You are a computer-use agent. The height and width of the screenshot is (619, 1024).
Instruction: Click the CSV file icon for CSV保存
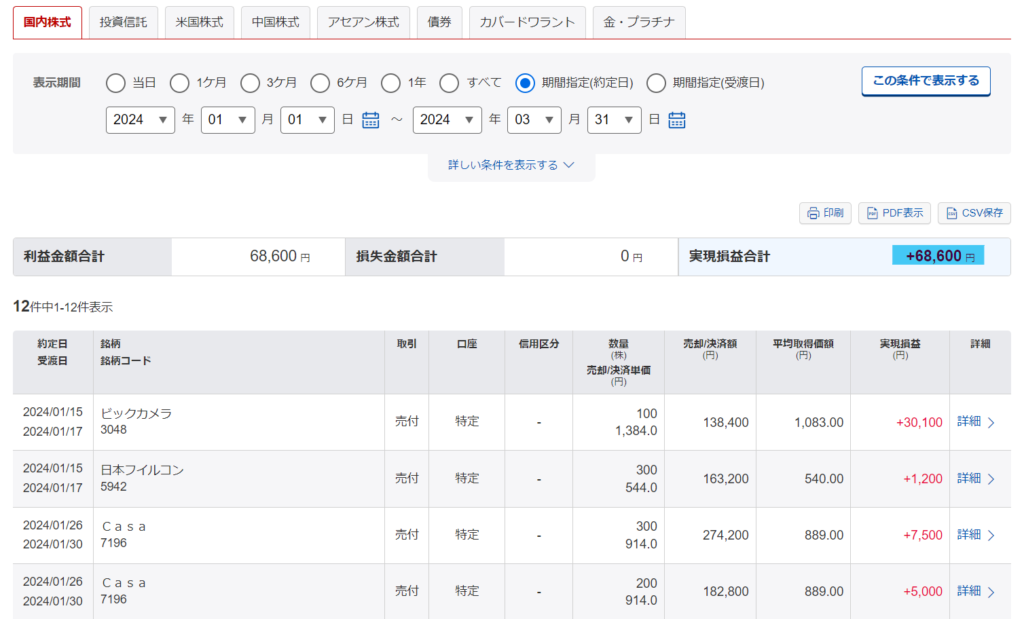[952, 214]
